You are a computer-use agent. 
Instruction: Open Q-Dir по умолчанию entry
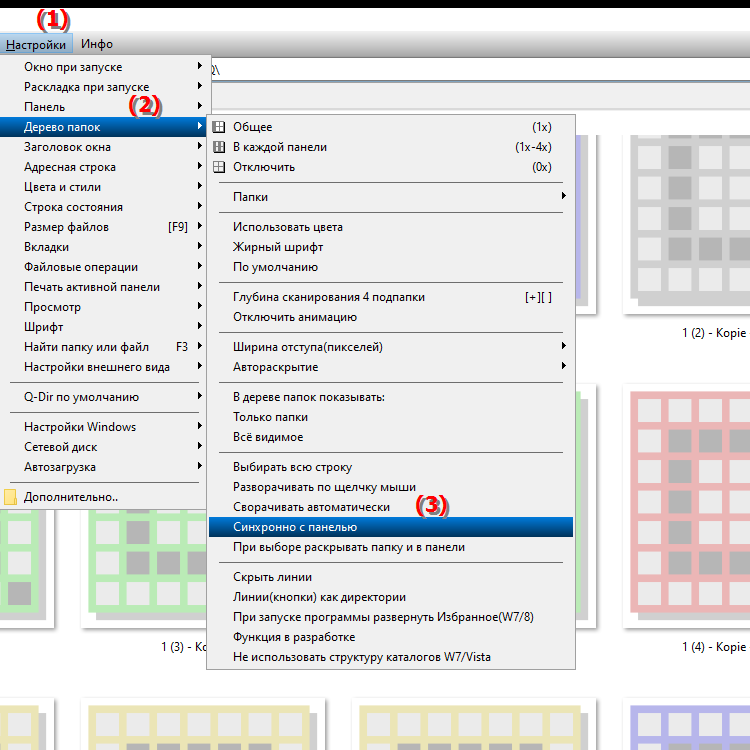click(x=103, y=397)
